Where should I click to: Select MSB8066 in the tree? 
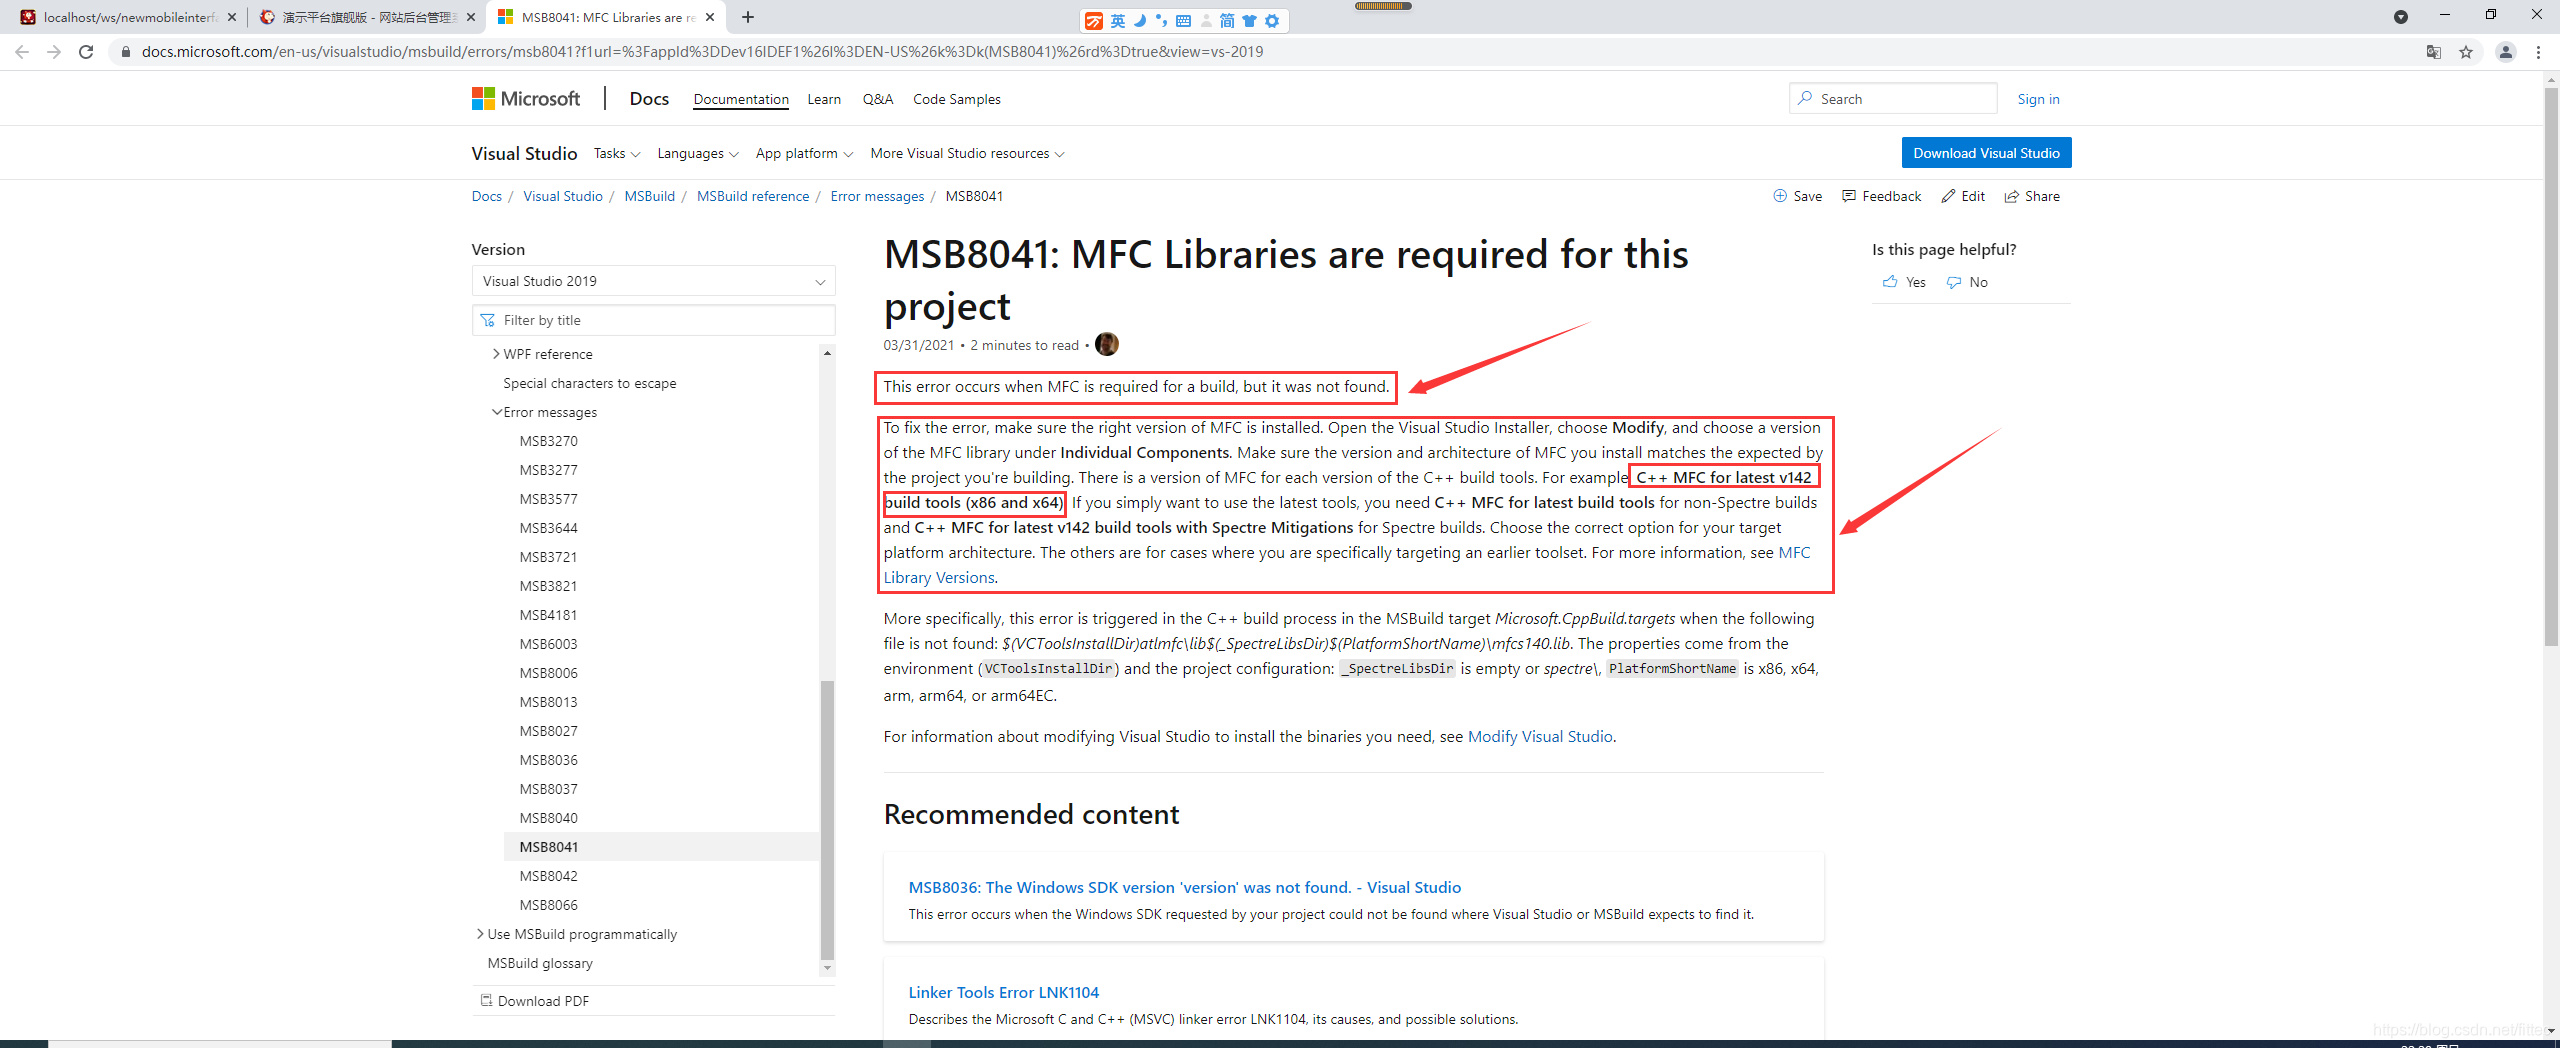tap(548, 905)
